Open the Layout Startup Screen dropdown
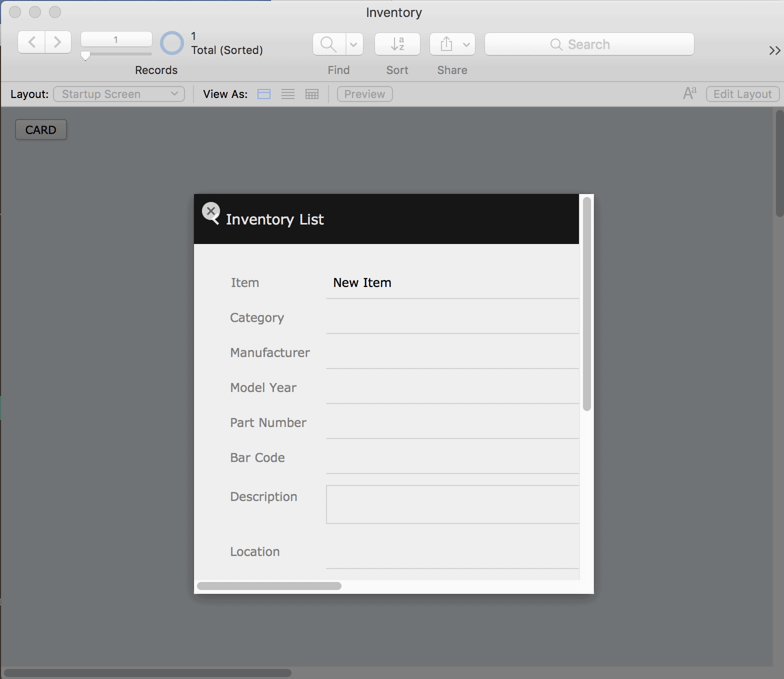The image size is (784, 679). click(x=119, y=94)
